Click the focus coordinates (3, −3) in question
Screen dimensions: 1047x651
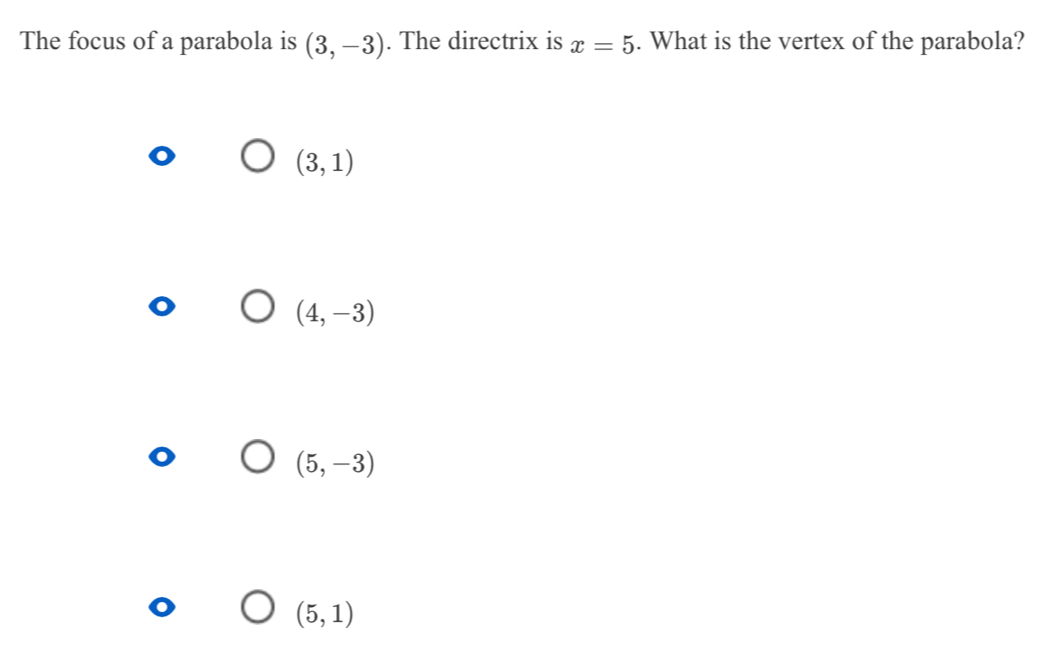point(345,44)
